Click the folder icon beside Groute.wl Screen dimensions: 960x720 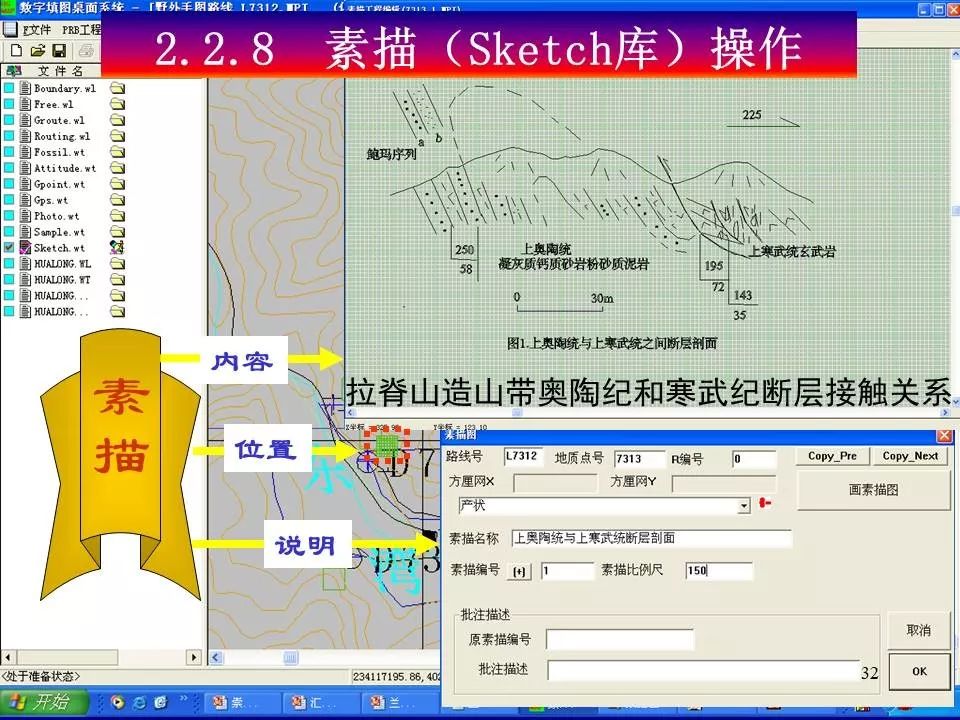click(x=117, y=121)
